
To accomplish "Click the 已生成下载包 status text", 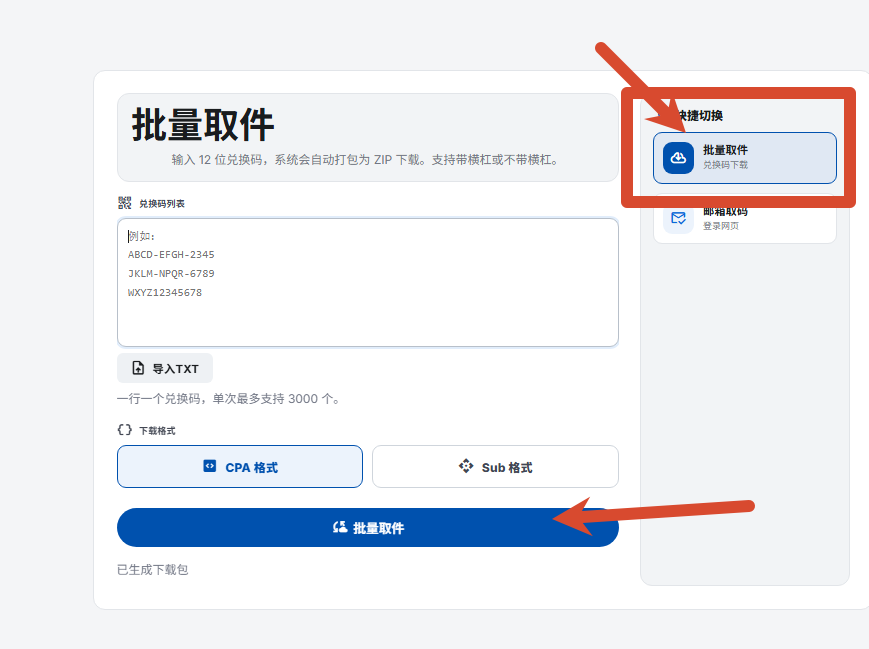I will (152, 570).
